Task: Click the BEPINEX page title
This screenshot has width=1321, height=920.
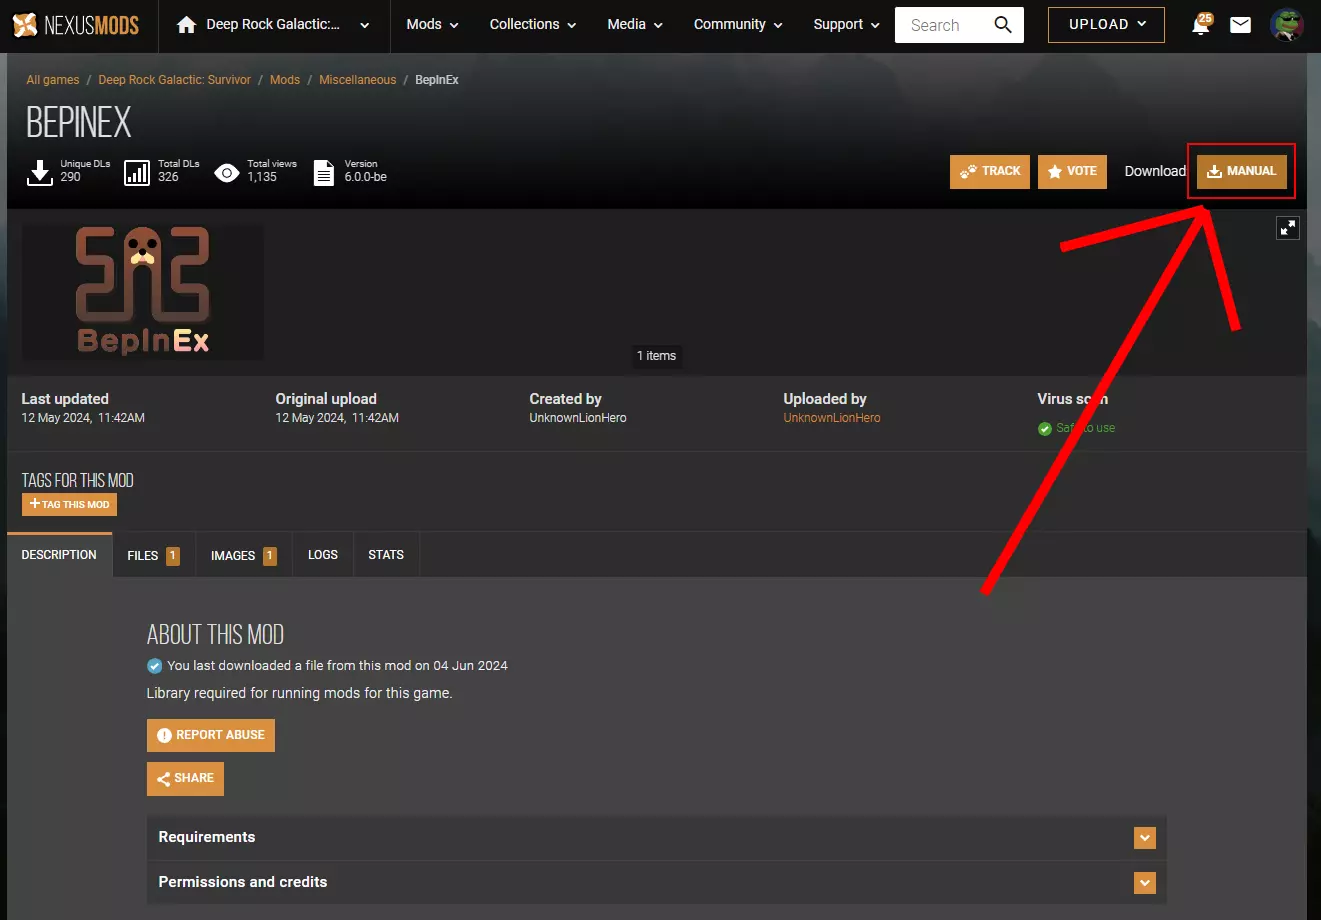Action: coord(79,123)
